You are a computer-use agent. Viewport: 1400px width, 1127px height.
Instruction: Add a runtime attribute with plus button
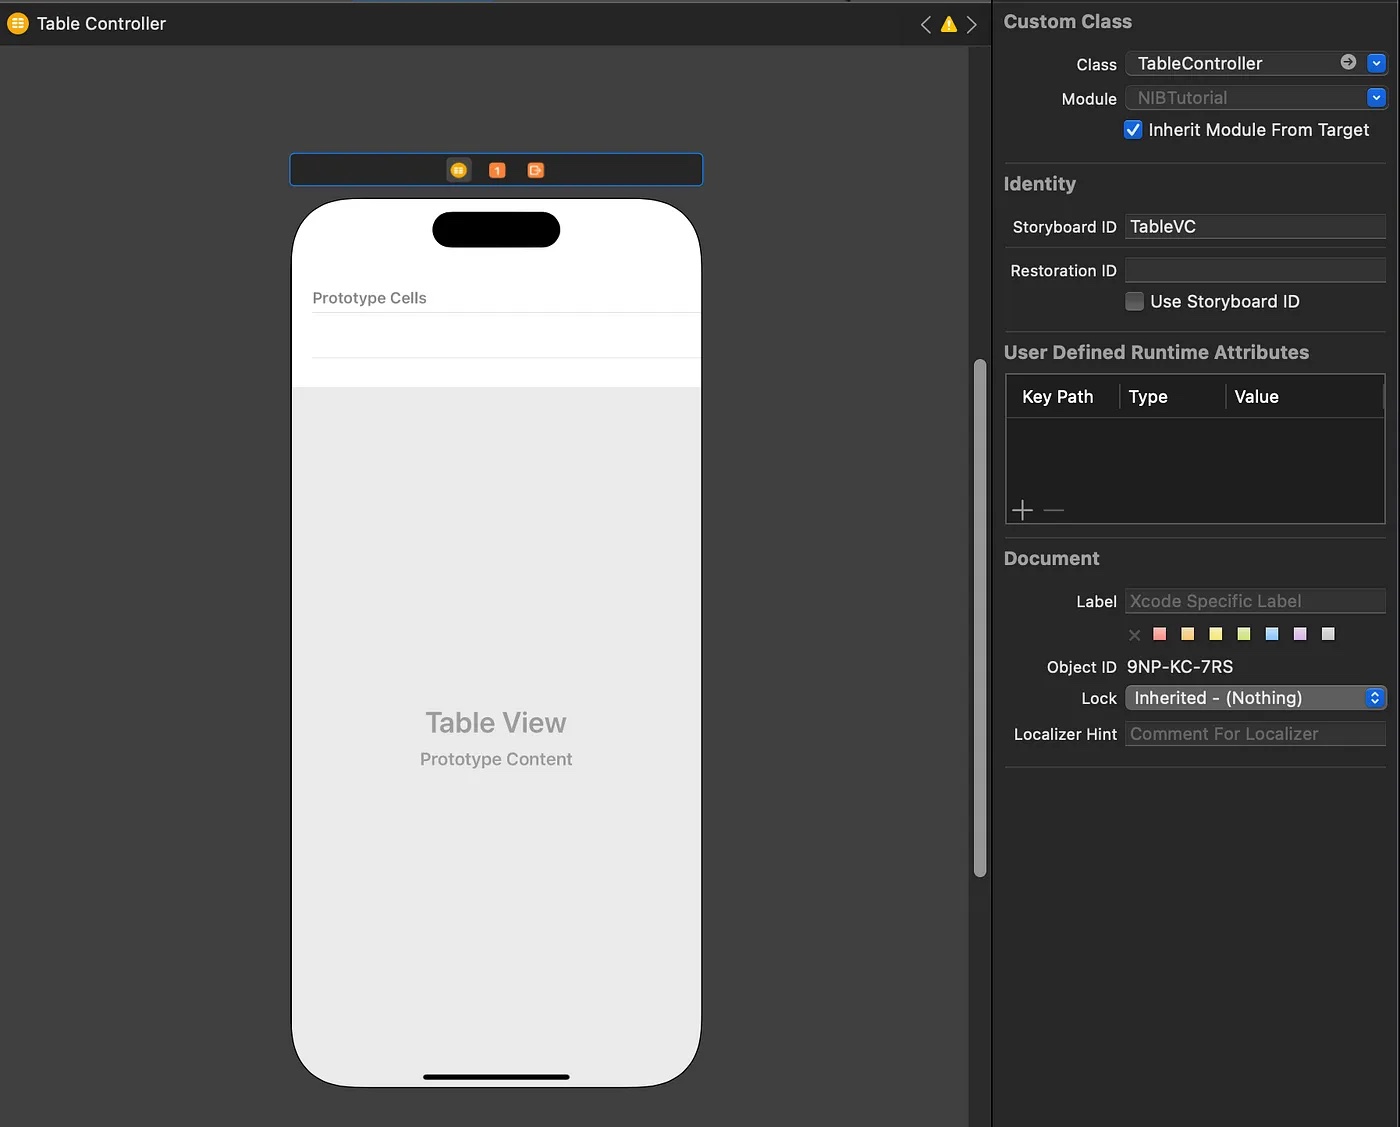(x=1022, y=510)
